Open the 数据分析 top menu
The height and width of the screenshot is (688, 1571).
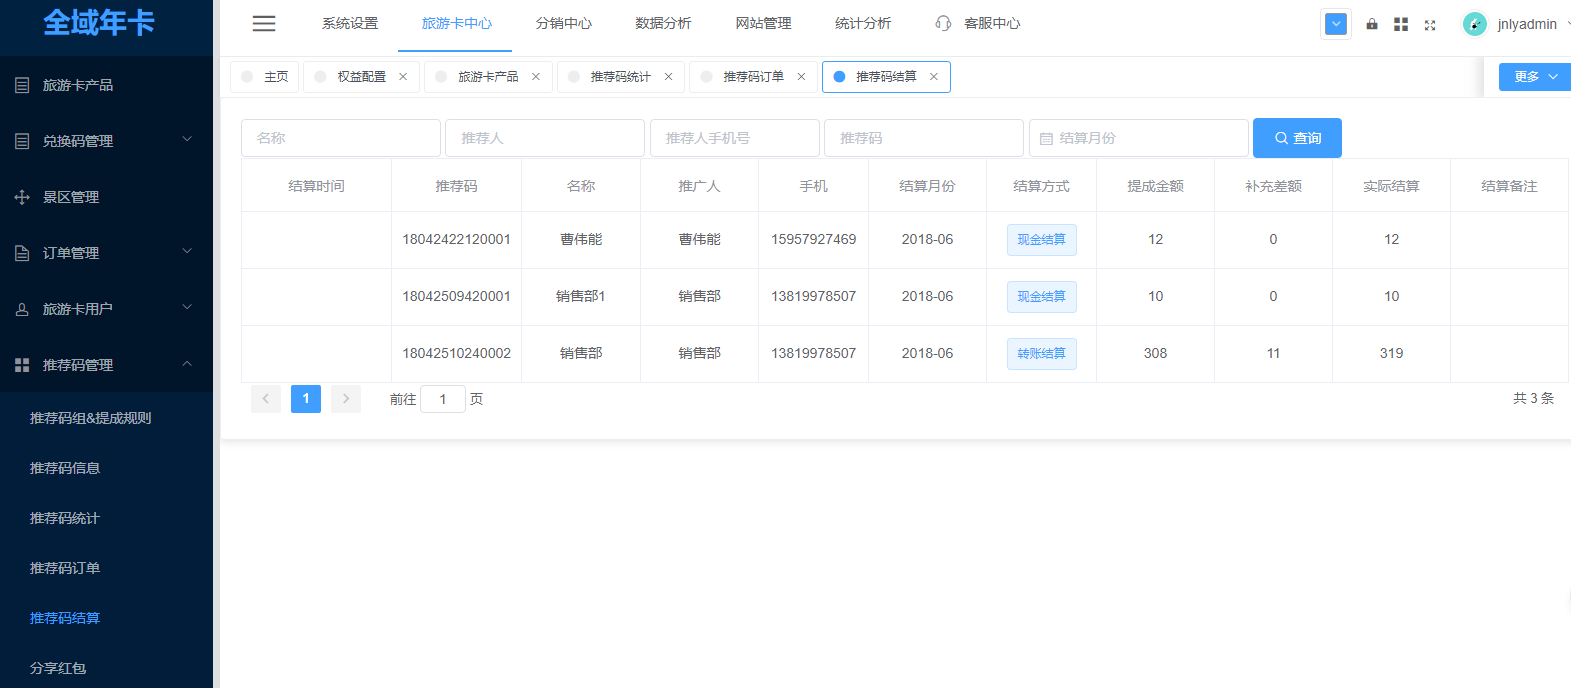tap(663, 23)
